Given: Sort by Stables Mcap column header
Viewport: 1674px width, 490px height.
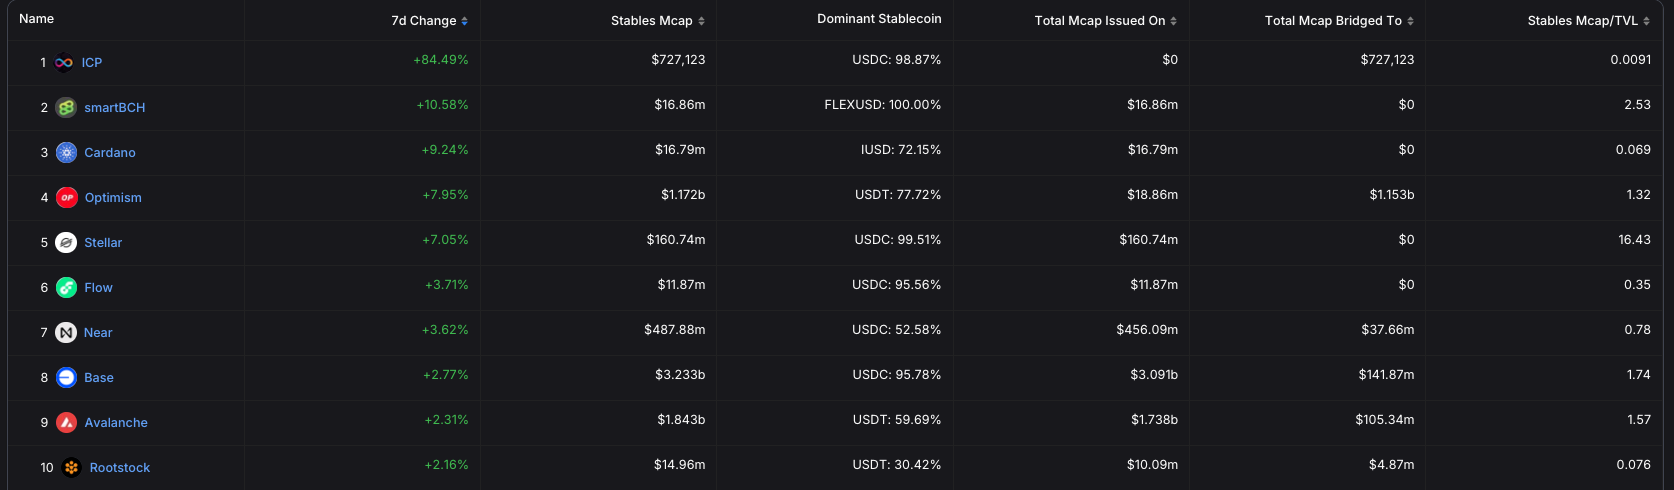Looking at the screenshot, I should tap(657, 21).
